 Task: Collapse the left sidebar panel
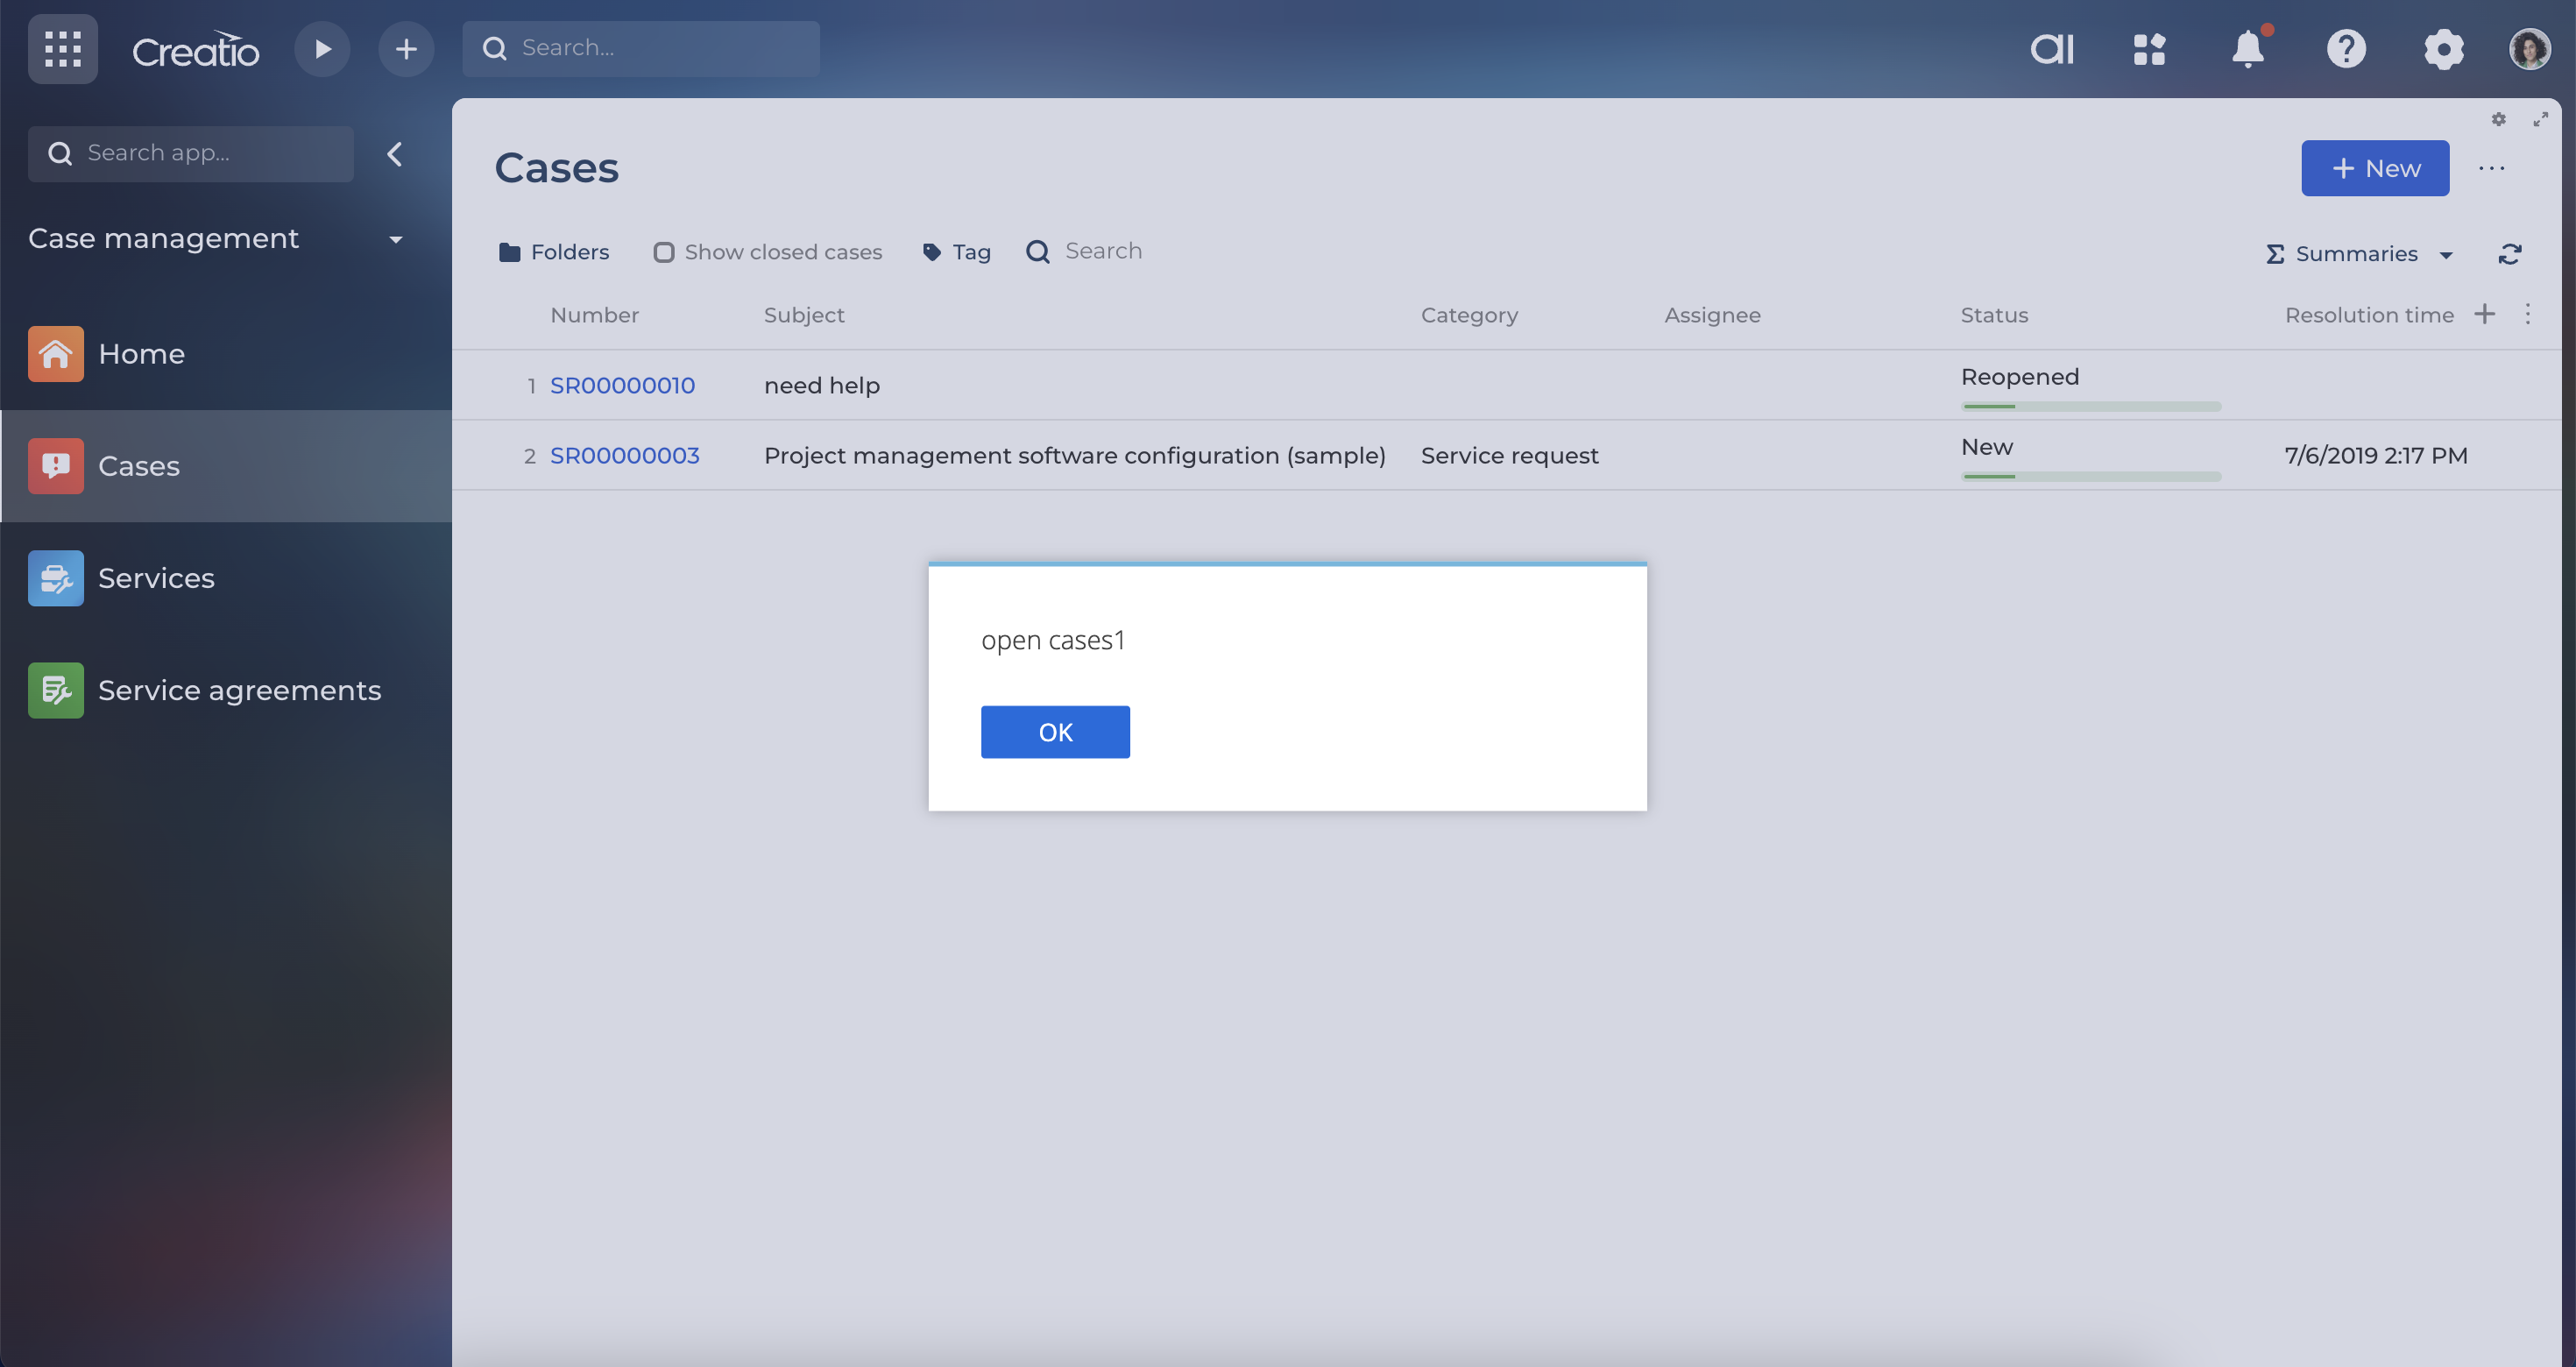click(395, 154)
